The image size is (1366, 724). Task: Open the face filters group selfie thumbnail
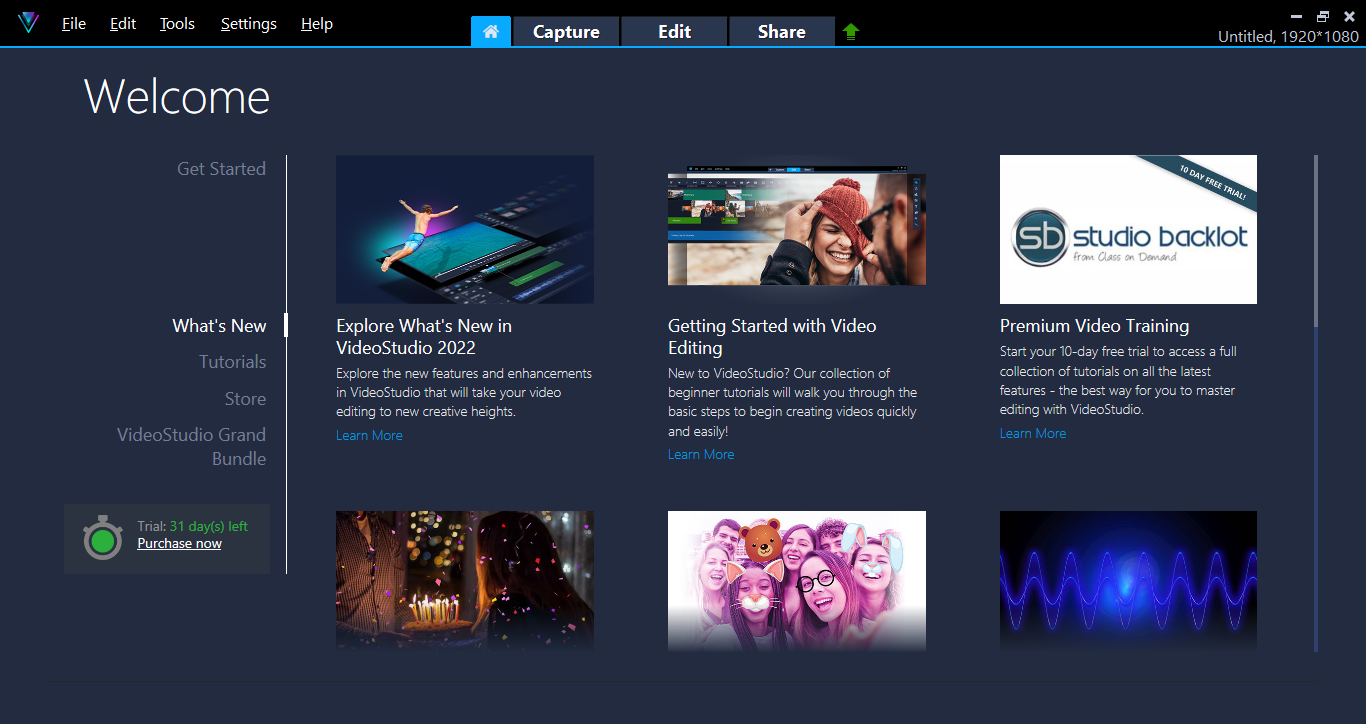point(797,581)
